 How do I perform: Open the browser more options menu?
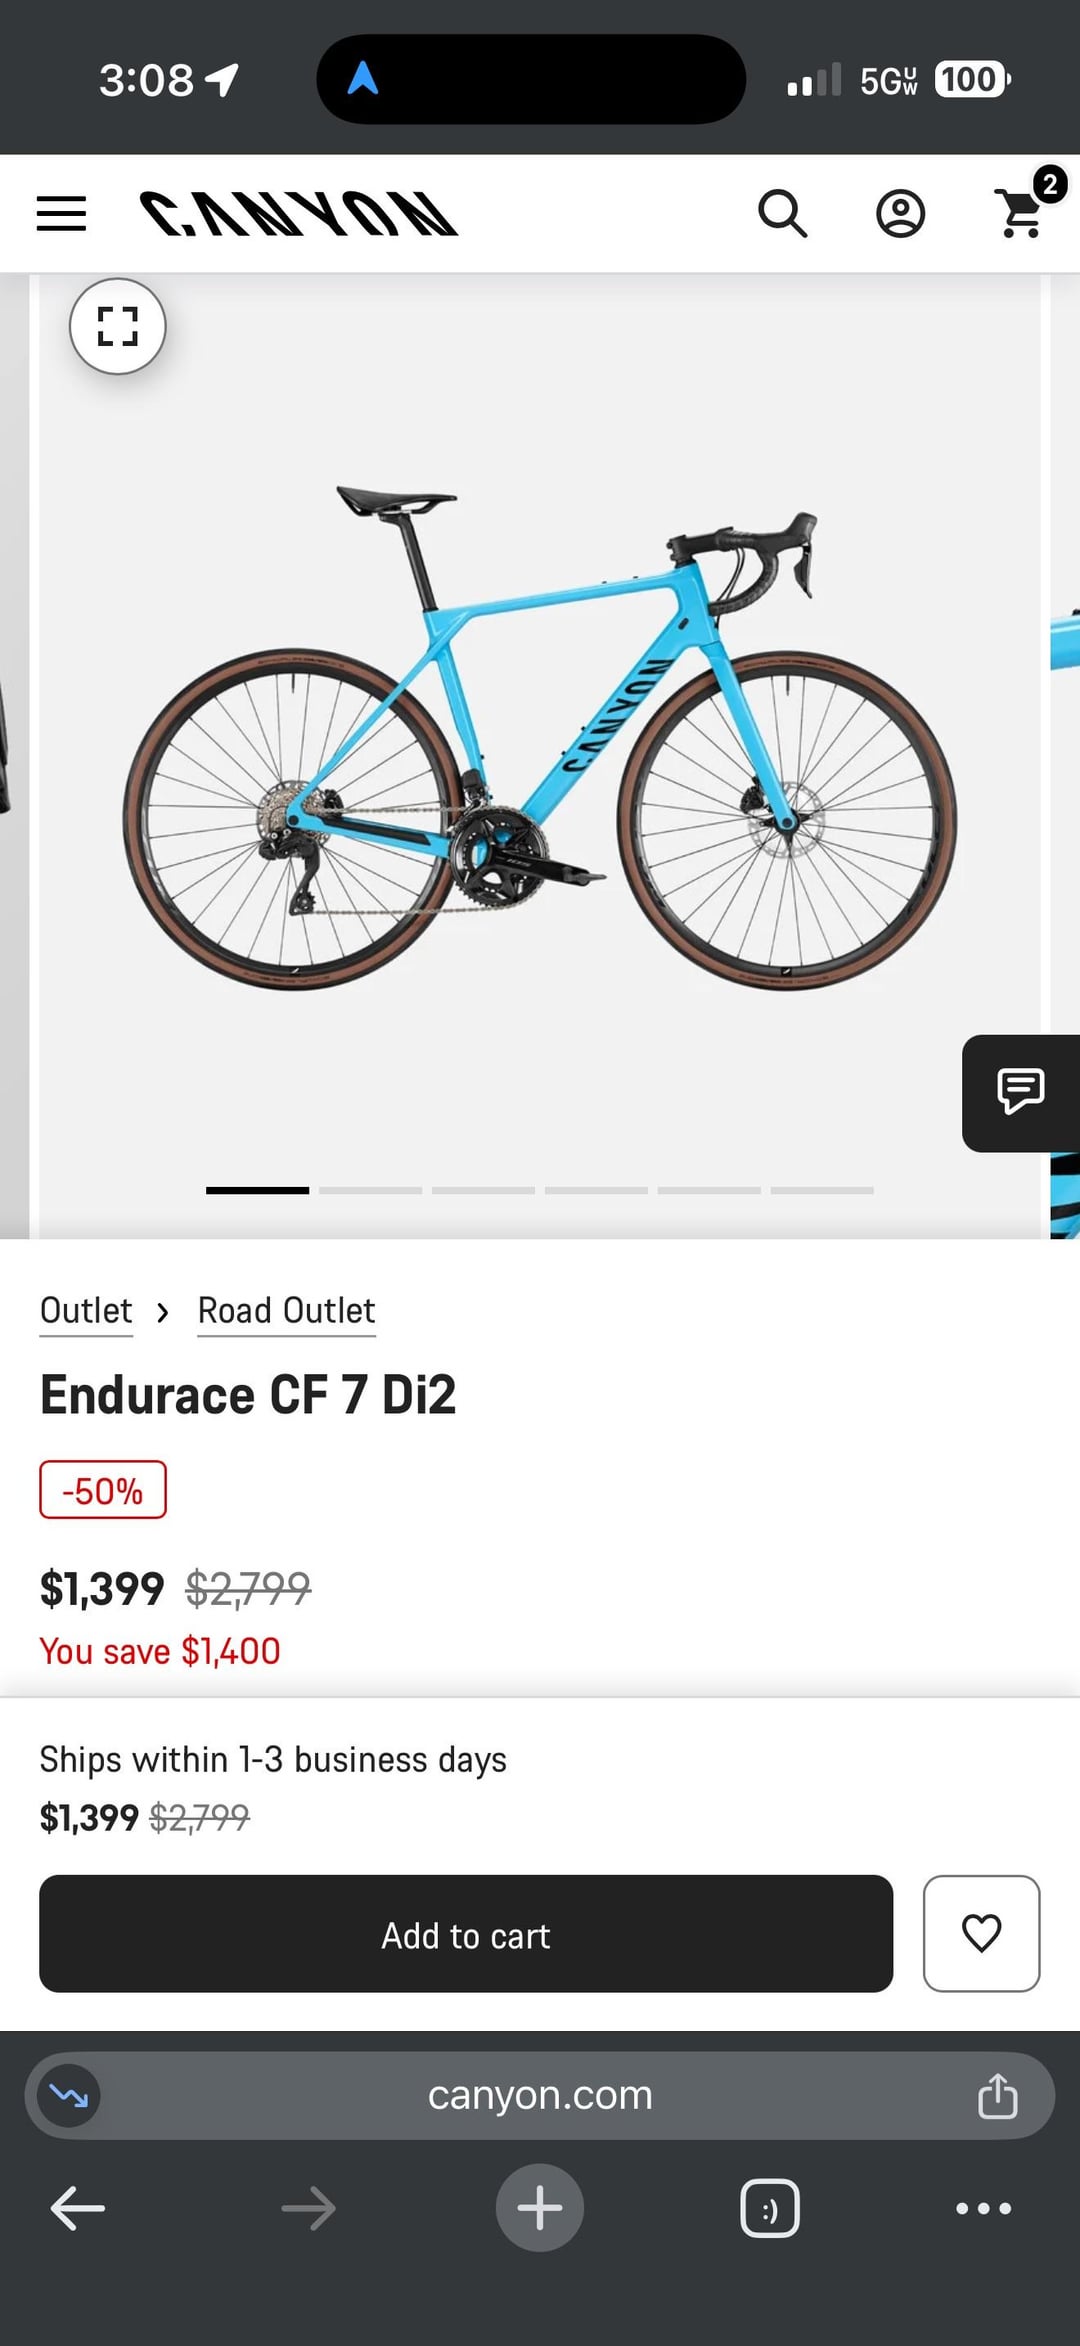[983, 2208]
